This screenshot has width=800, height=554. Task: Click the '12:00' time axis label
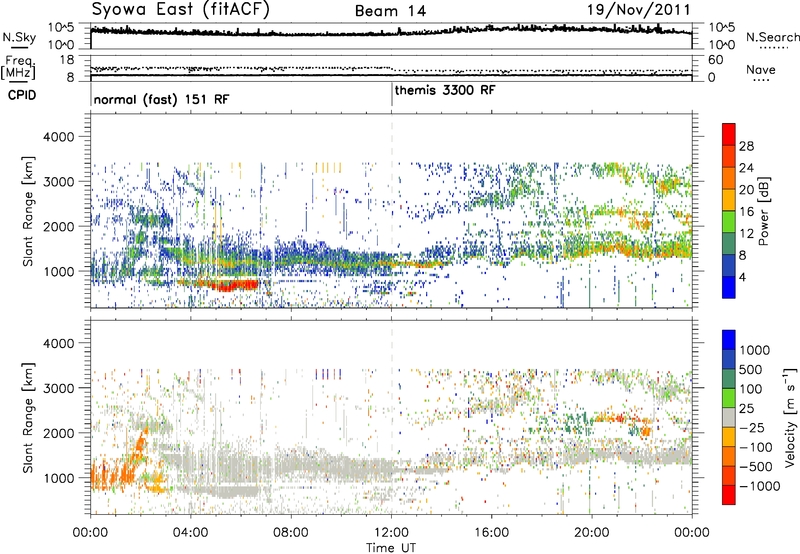[x=391, y=533]
